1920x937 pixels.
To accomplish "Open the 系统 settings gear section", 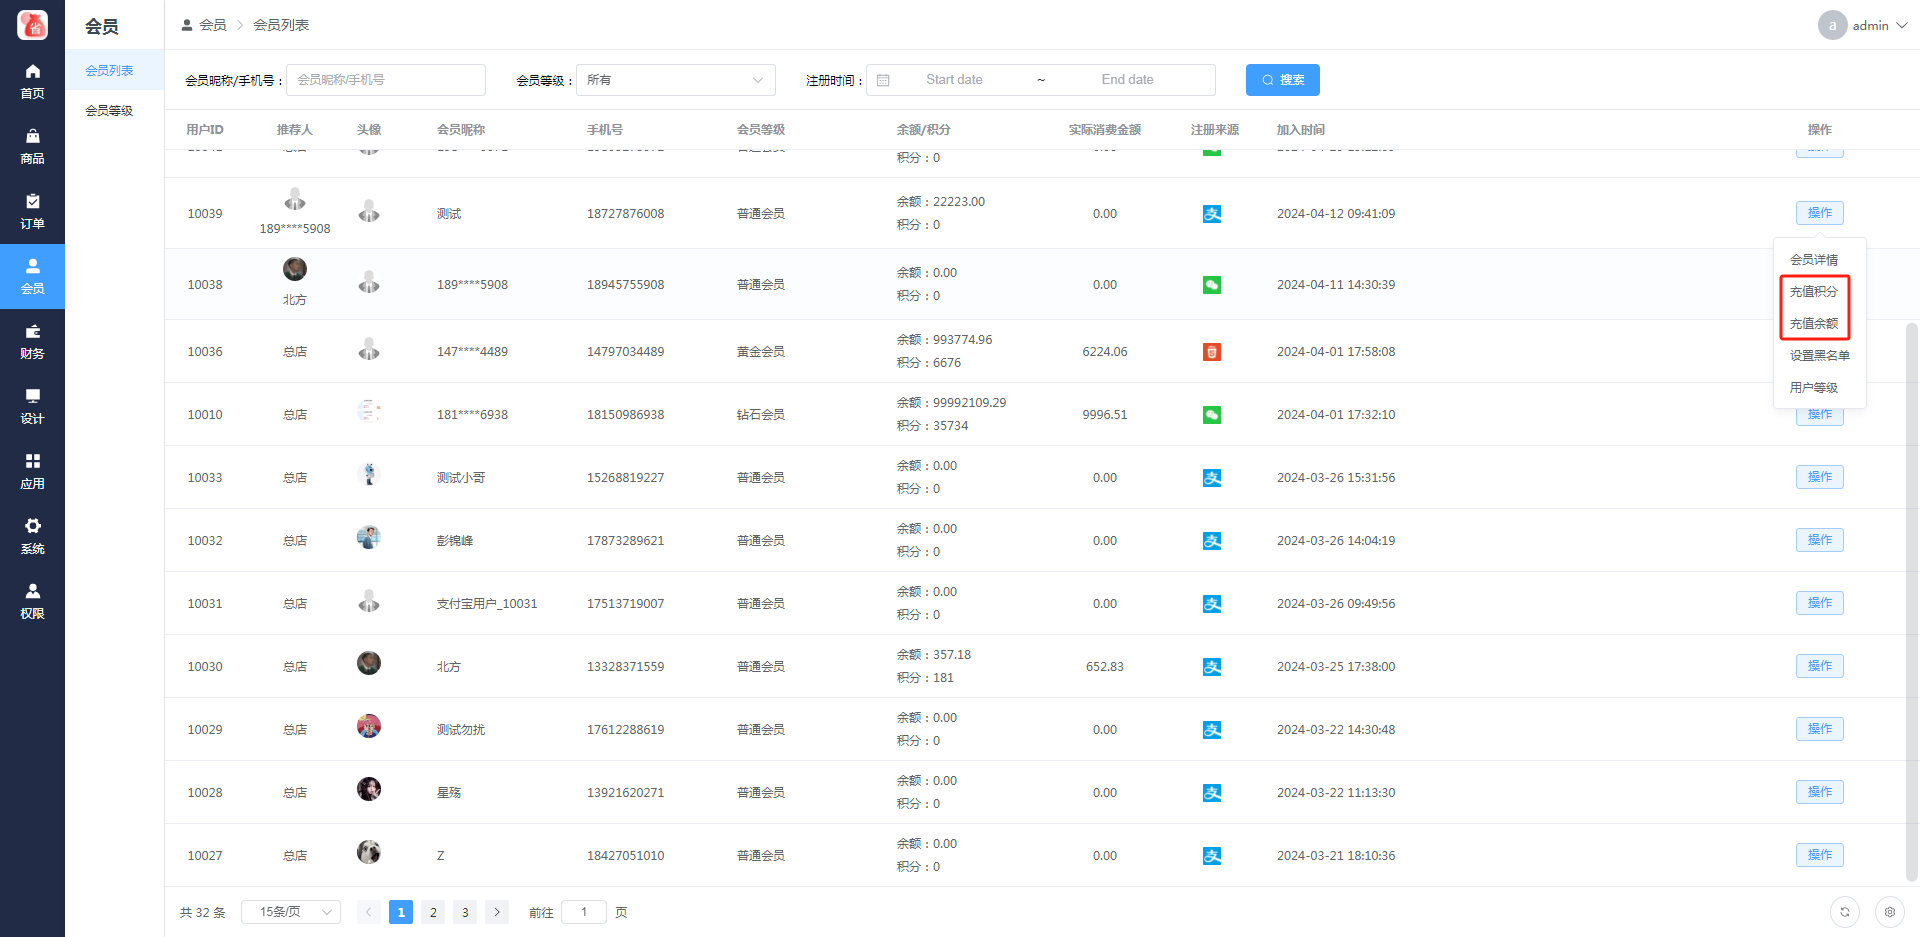I will (x=32, y=536).
